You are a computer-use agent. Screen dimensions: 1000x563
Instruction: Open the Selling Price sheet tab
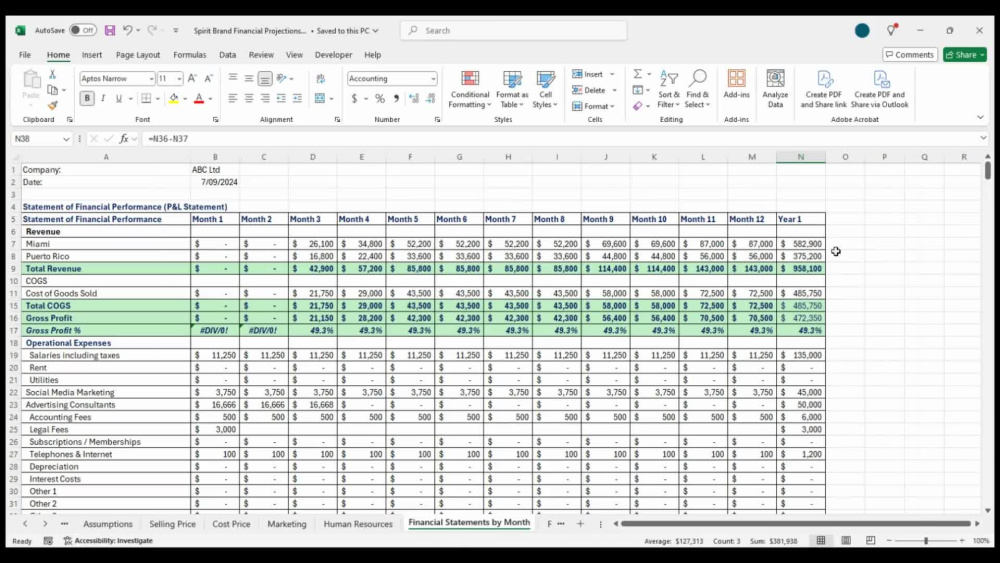[x=172, y=523]
